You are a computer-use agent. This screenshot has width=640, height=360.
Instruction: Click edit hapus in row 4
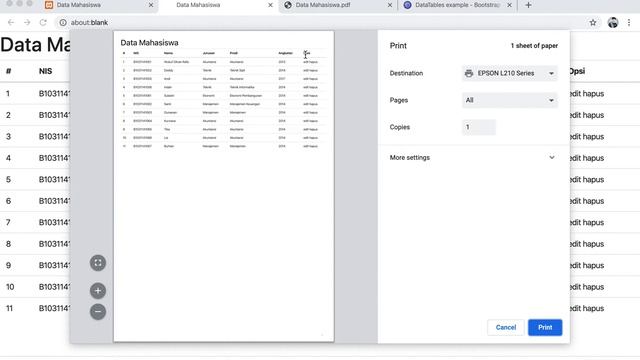click(x=587, y=158)
